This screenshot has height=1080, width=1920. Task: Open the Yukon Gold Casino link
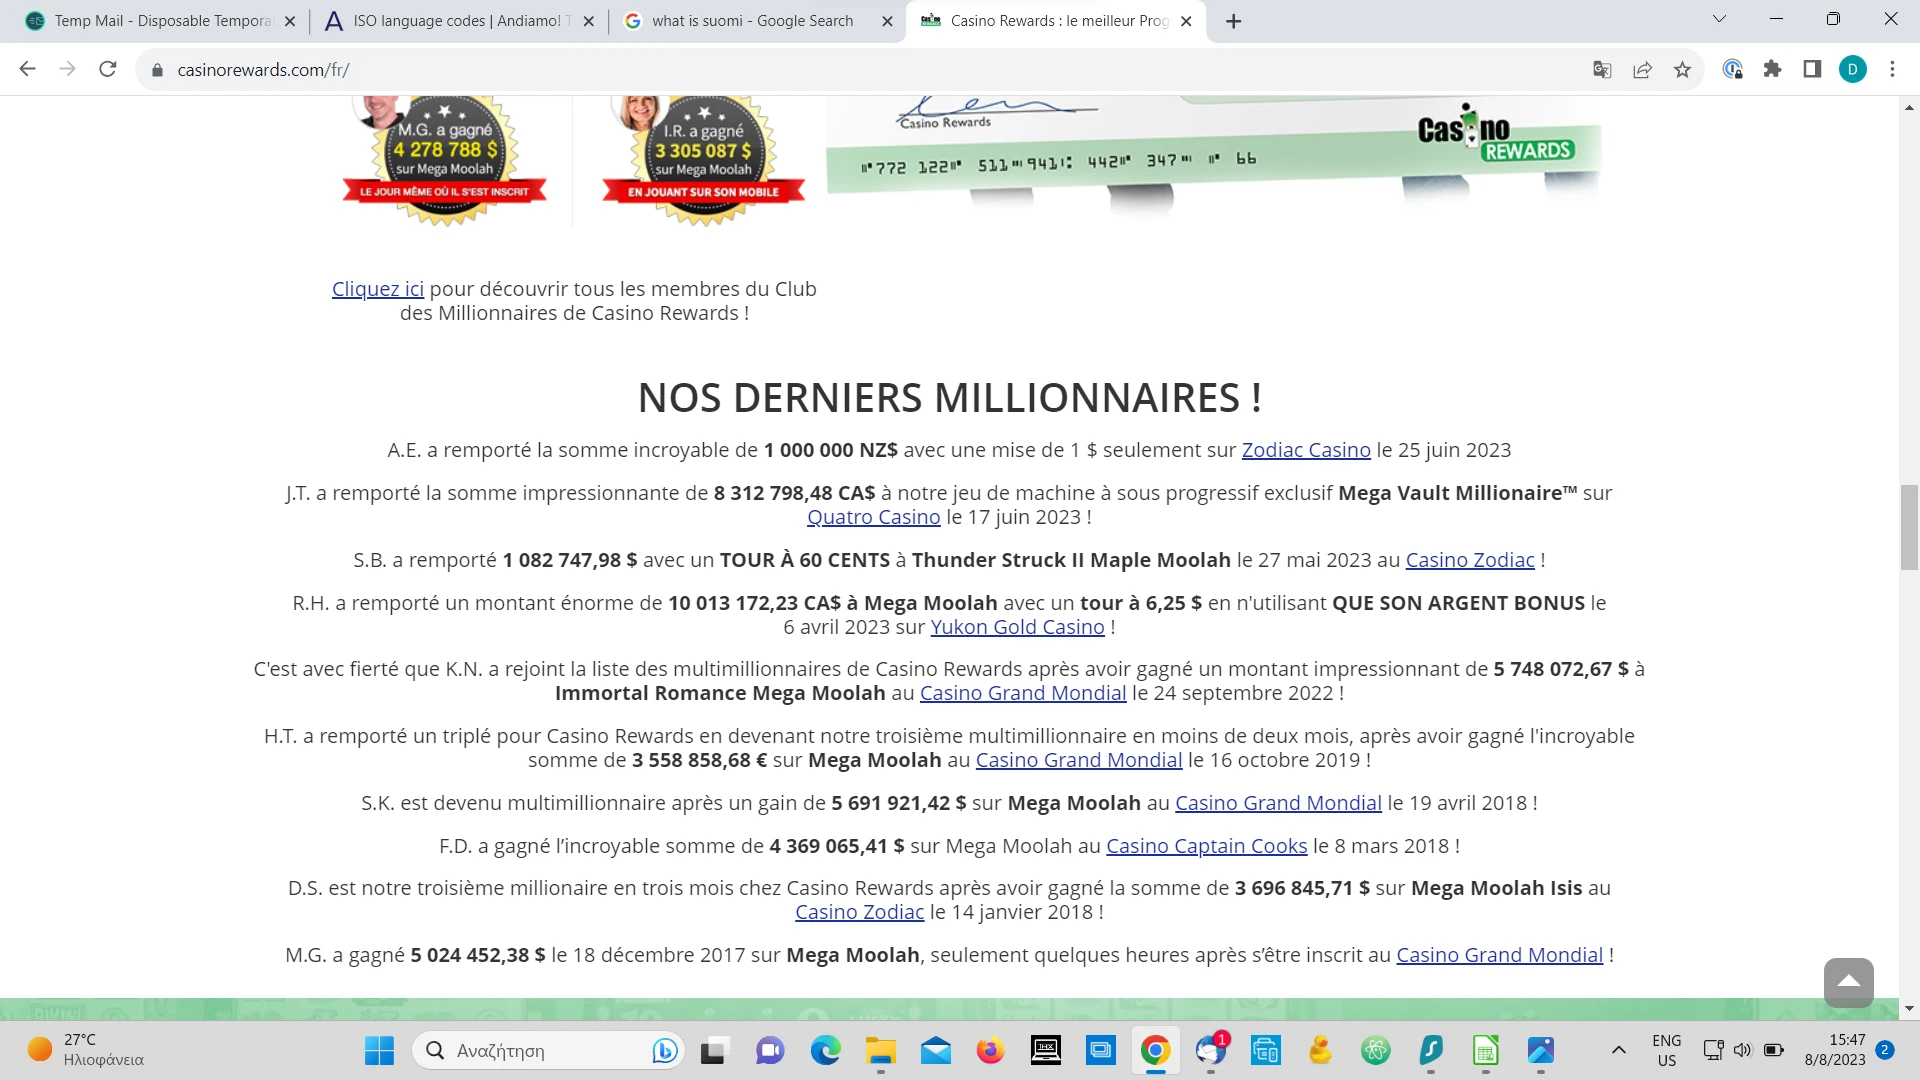(1017, 627)
